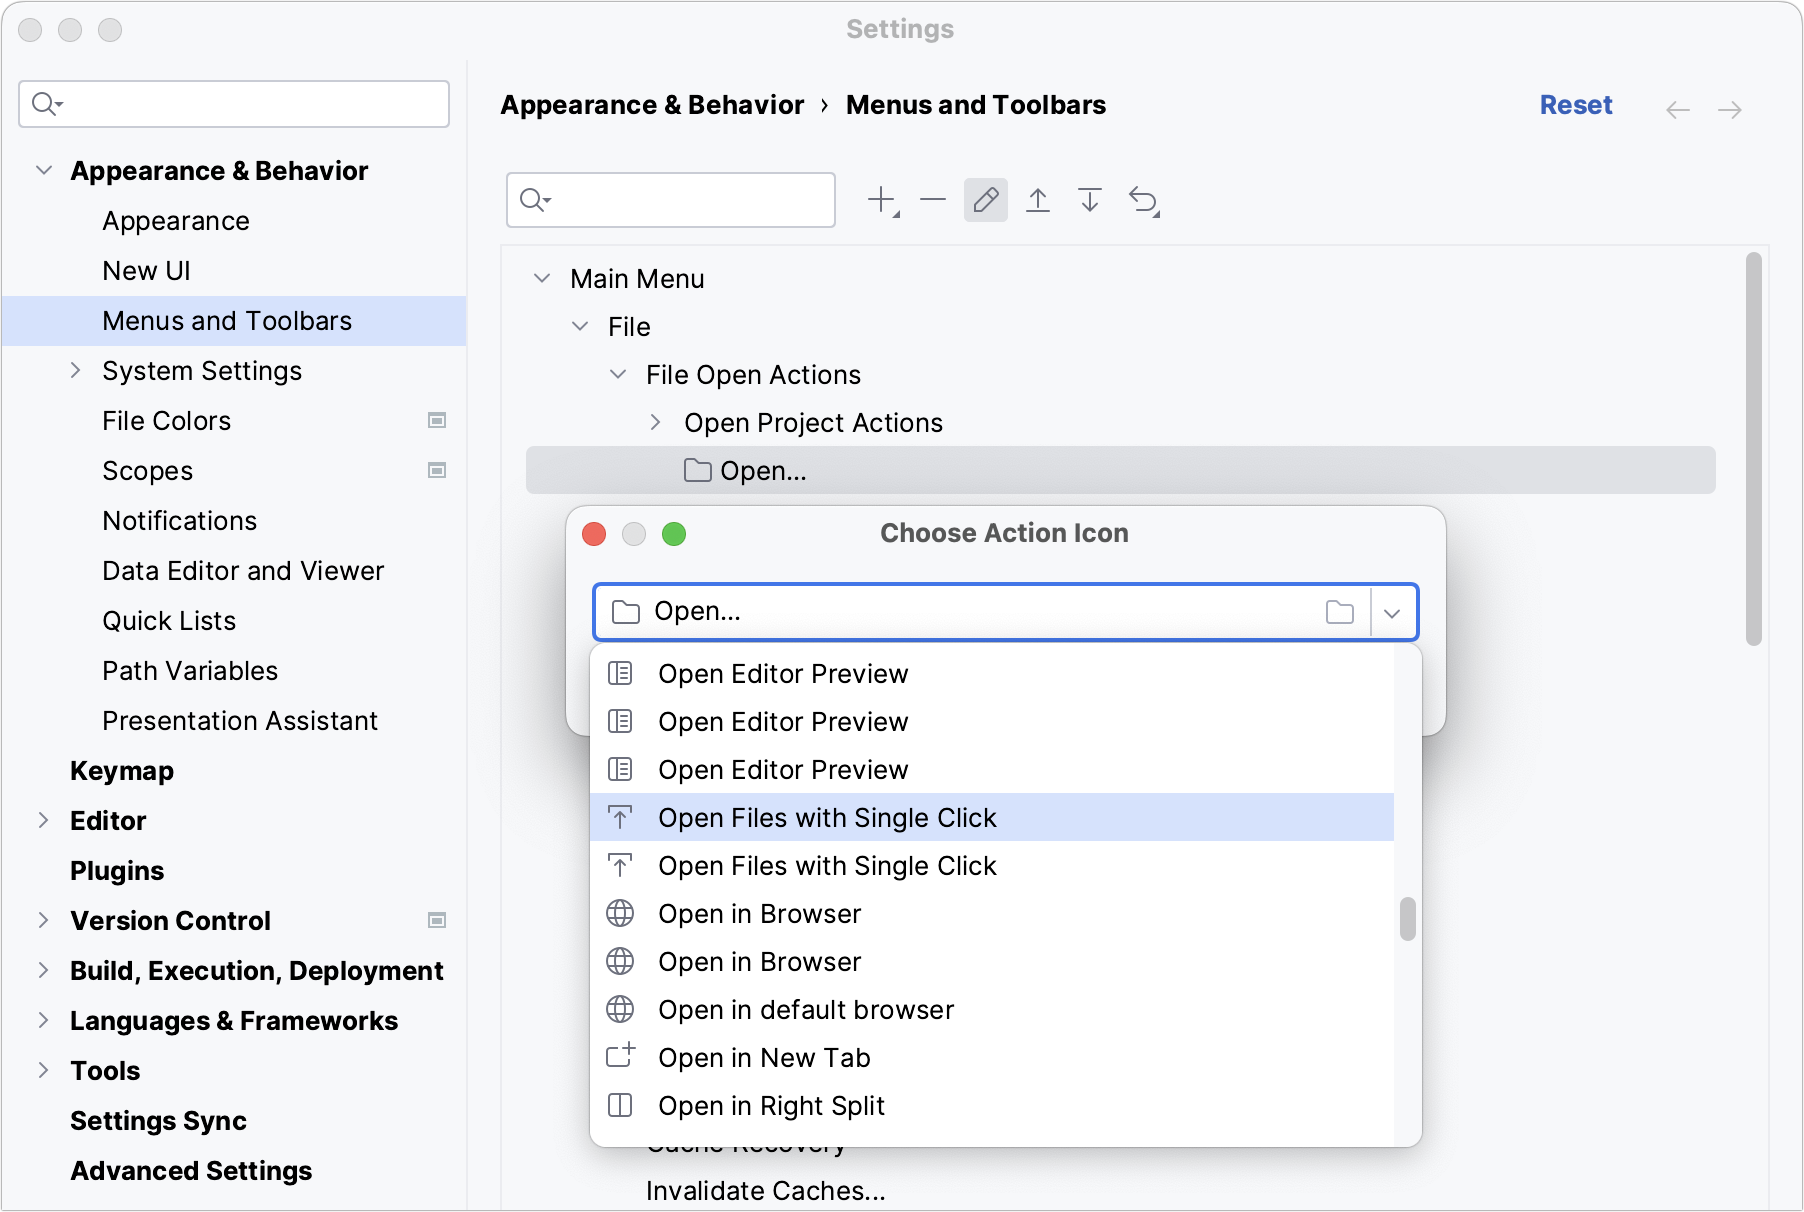Select Invalidate Caches... in actions tree

[766, 1191]
